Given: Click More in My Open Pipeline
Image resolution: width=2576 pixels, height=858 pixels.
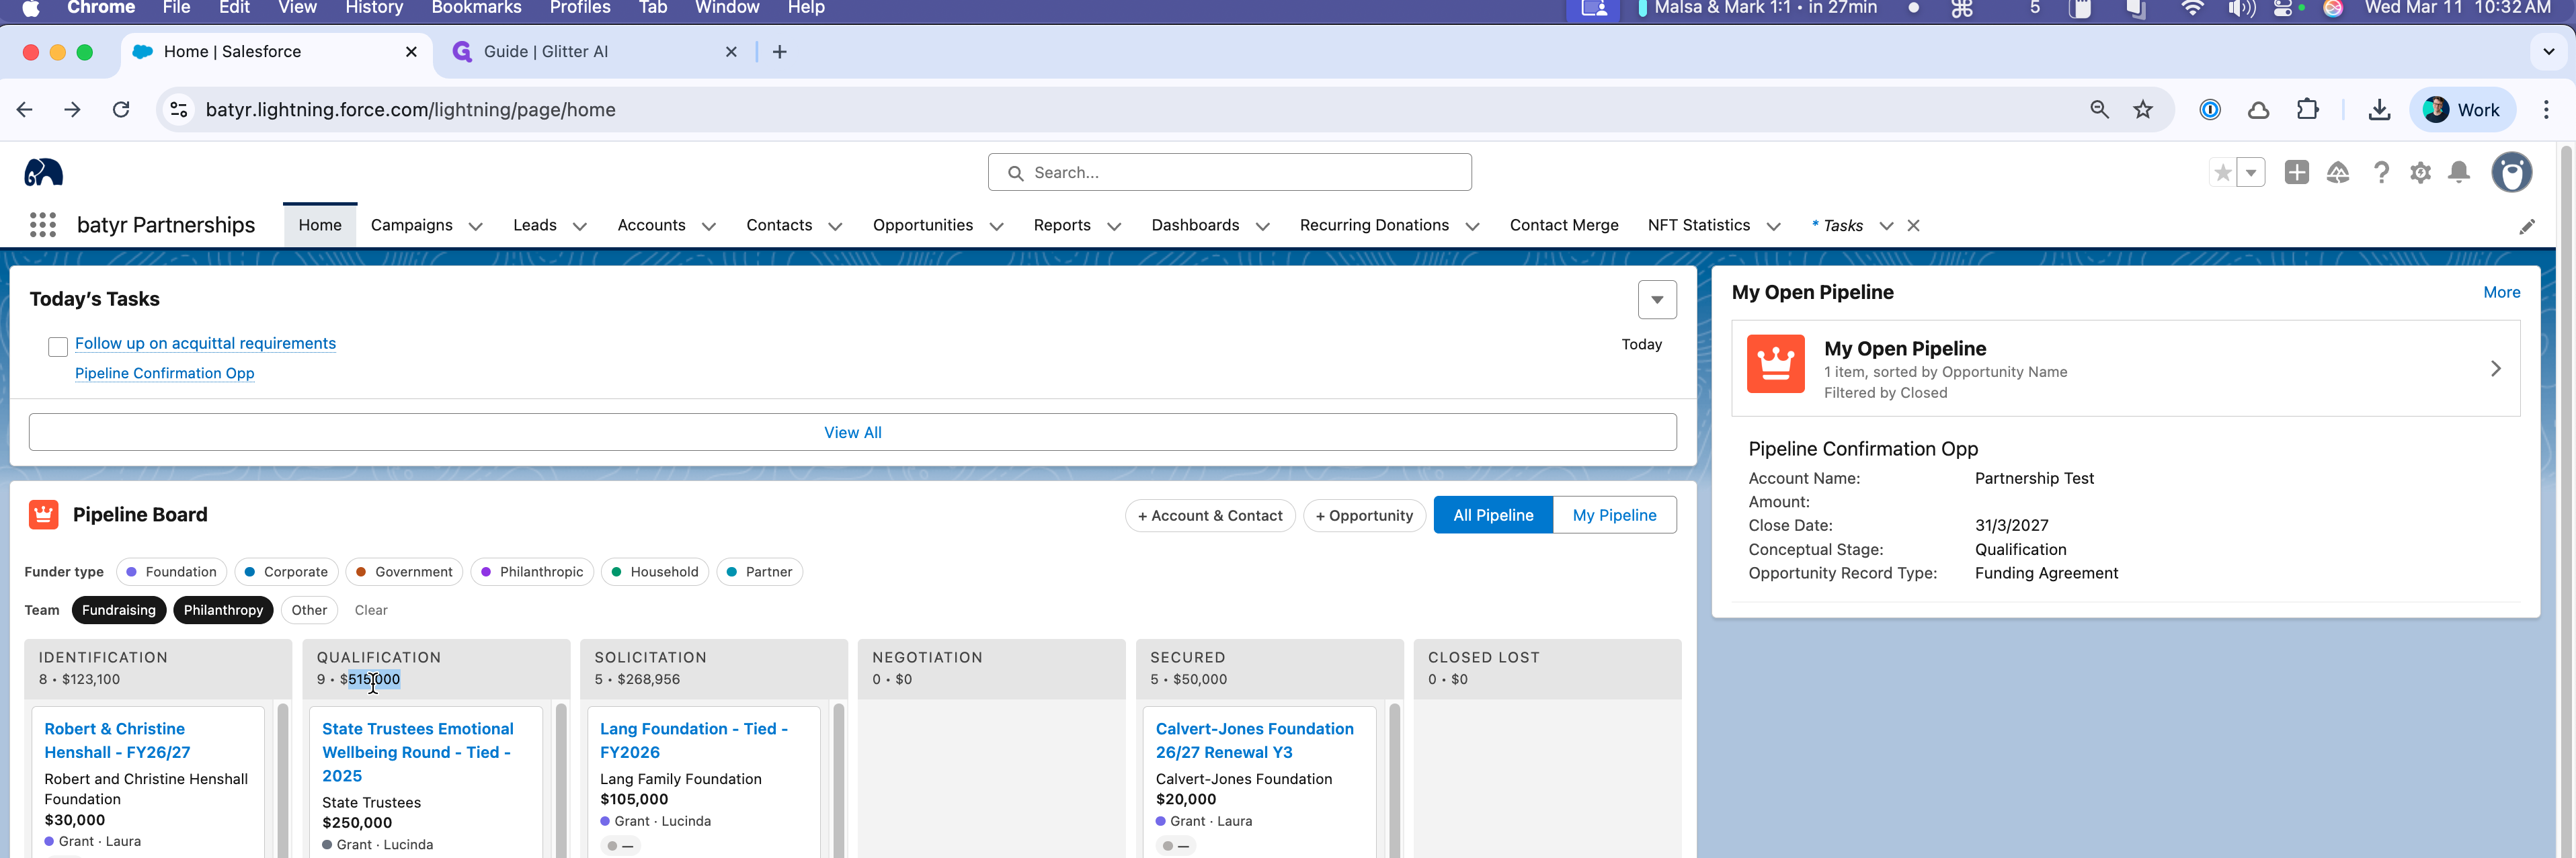Looking at the screenshot, I should click(x=2501, y=293).
